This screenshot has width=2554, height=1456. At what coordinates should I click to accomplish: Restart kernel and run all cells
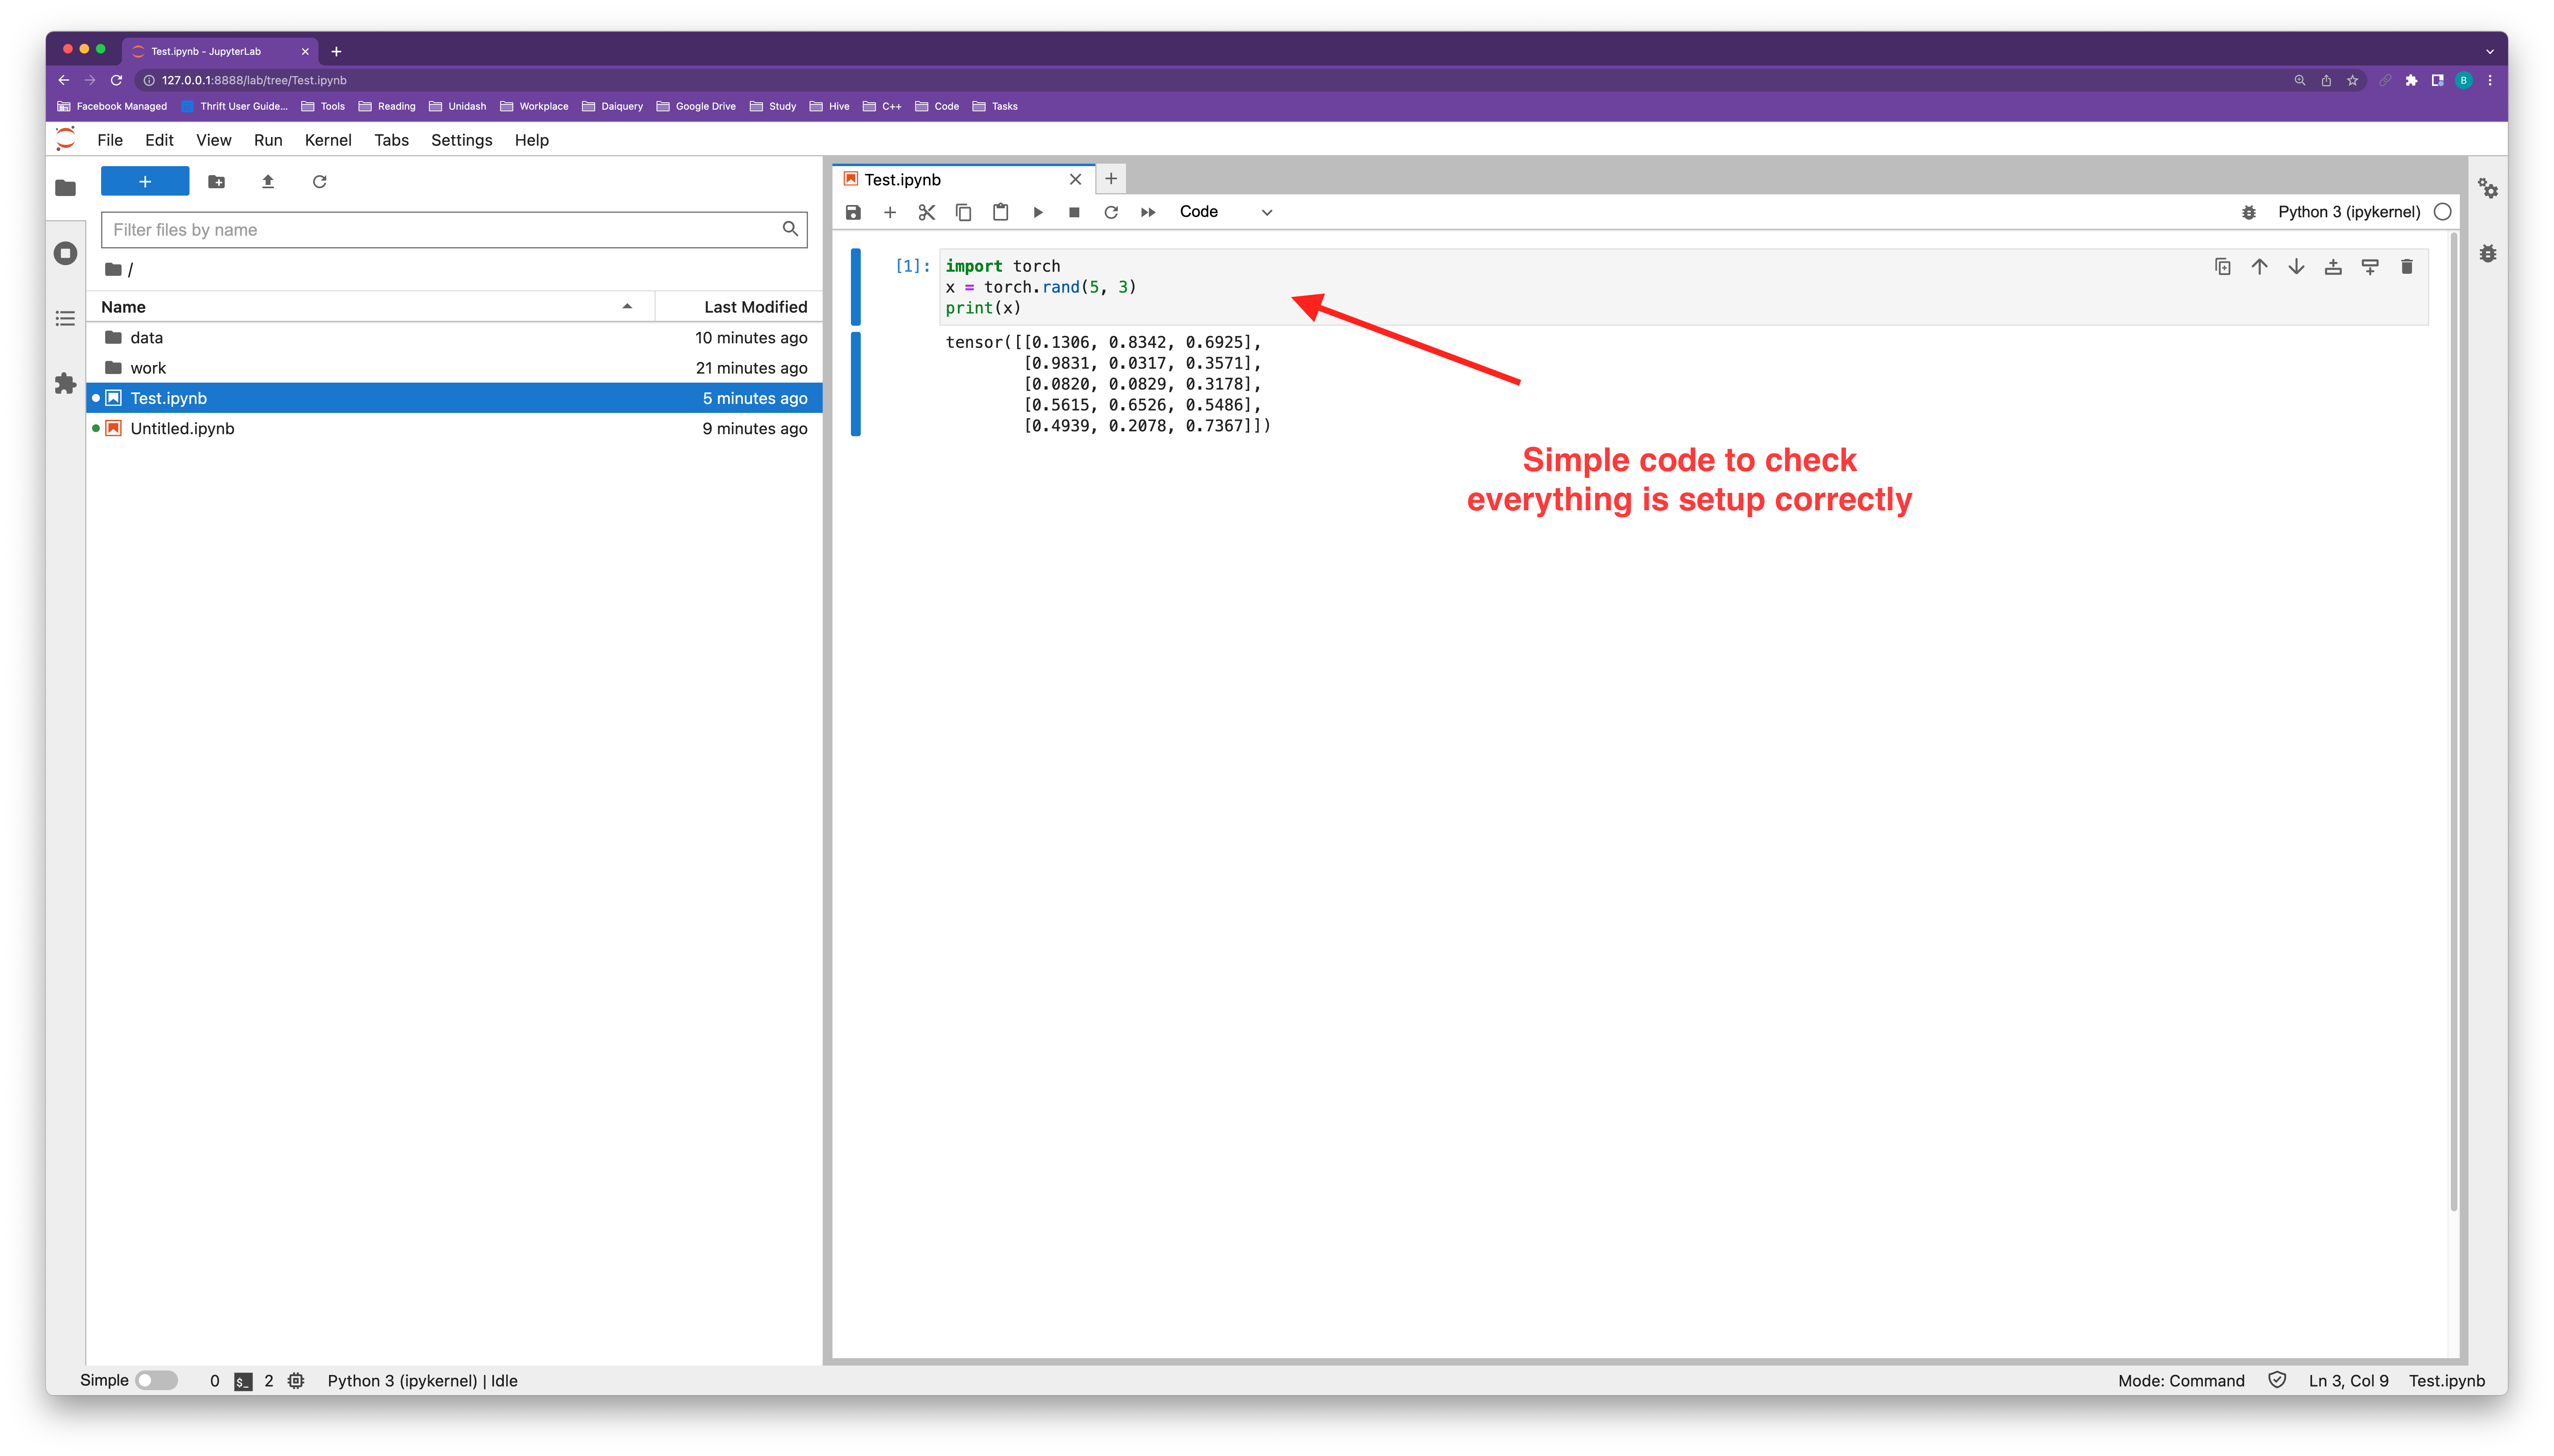click(1148, 212)
